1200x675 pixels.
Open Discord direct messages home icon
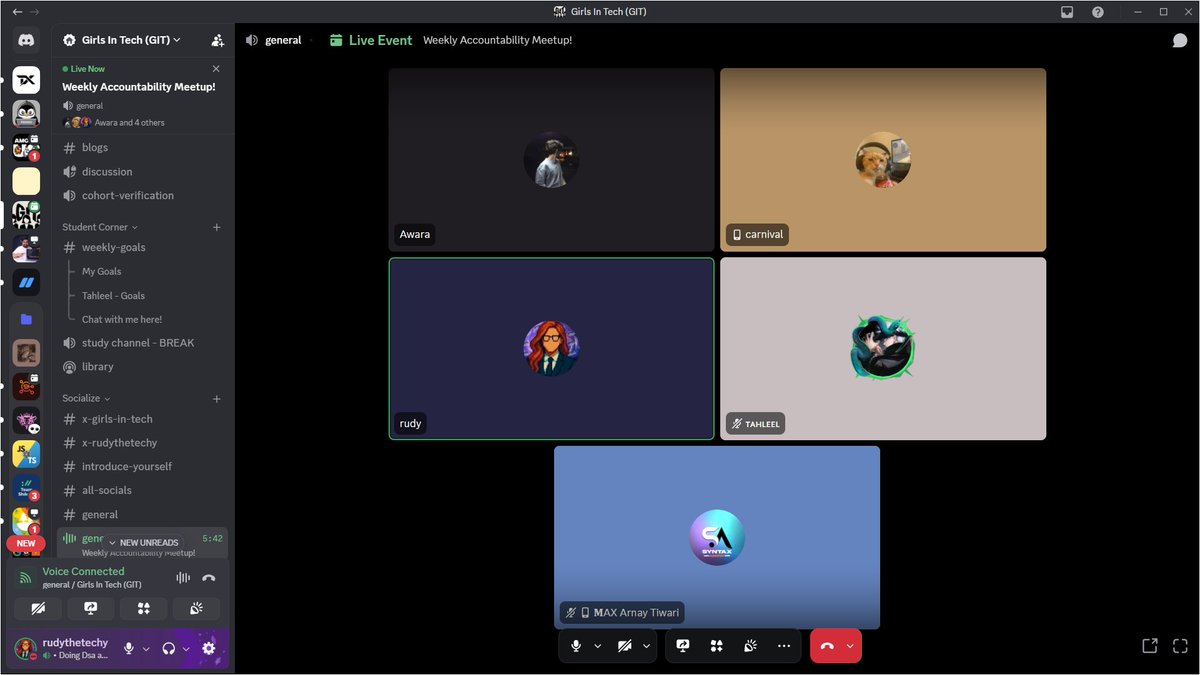[26, 41]
